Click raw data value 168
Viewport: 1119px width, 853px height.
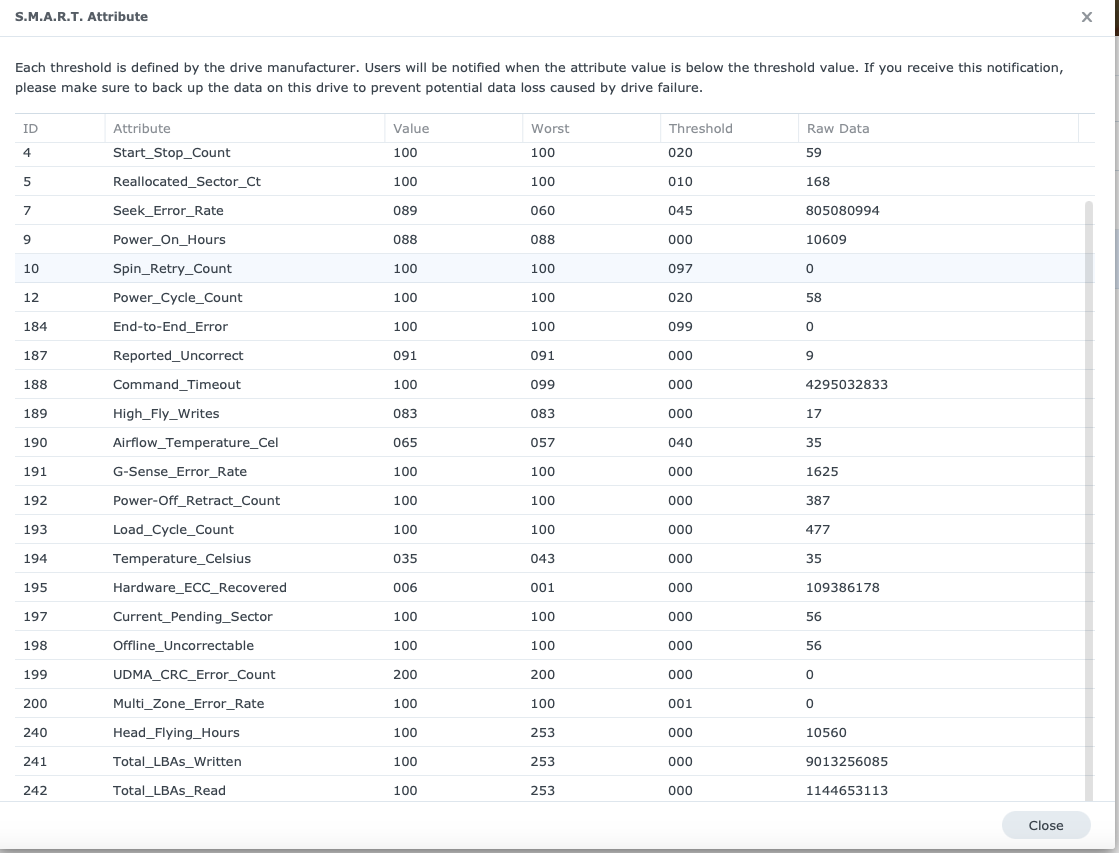(817, 182)
